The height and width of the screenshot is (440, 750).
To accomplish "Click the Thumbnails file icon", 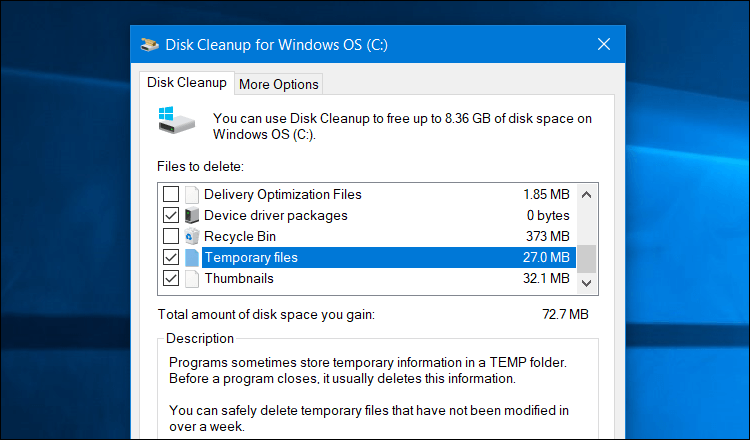I will (192, 278).
